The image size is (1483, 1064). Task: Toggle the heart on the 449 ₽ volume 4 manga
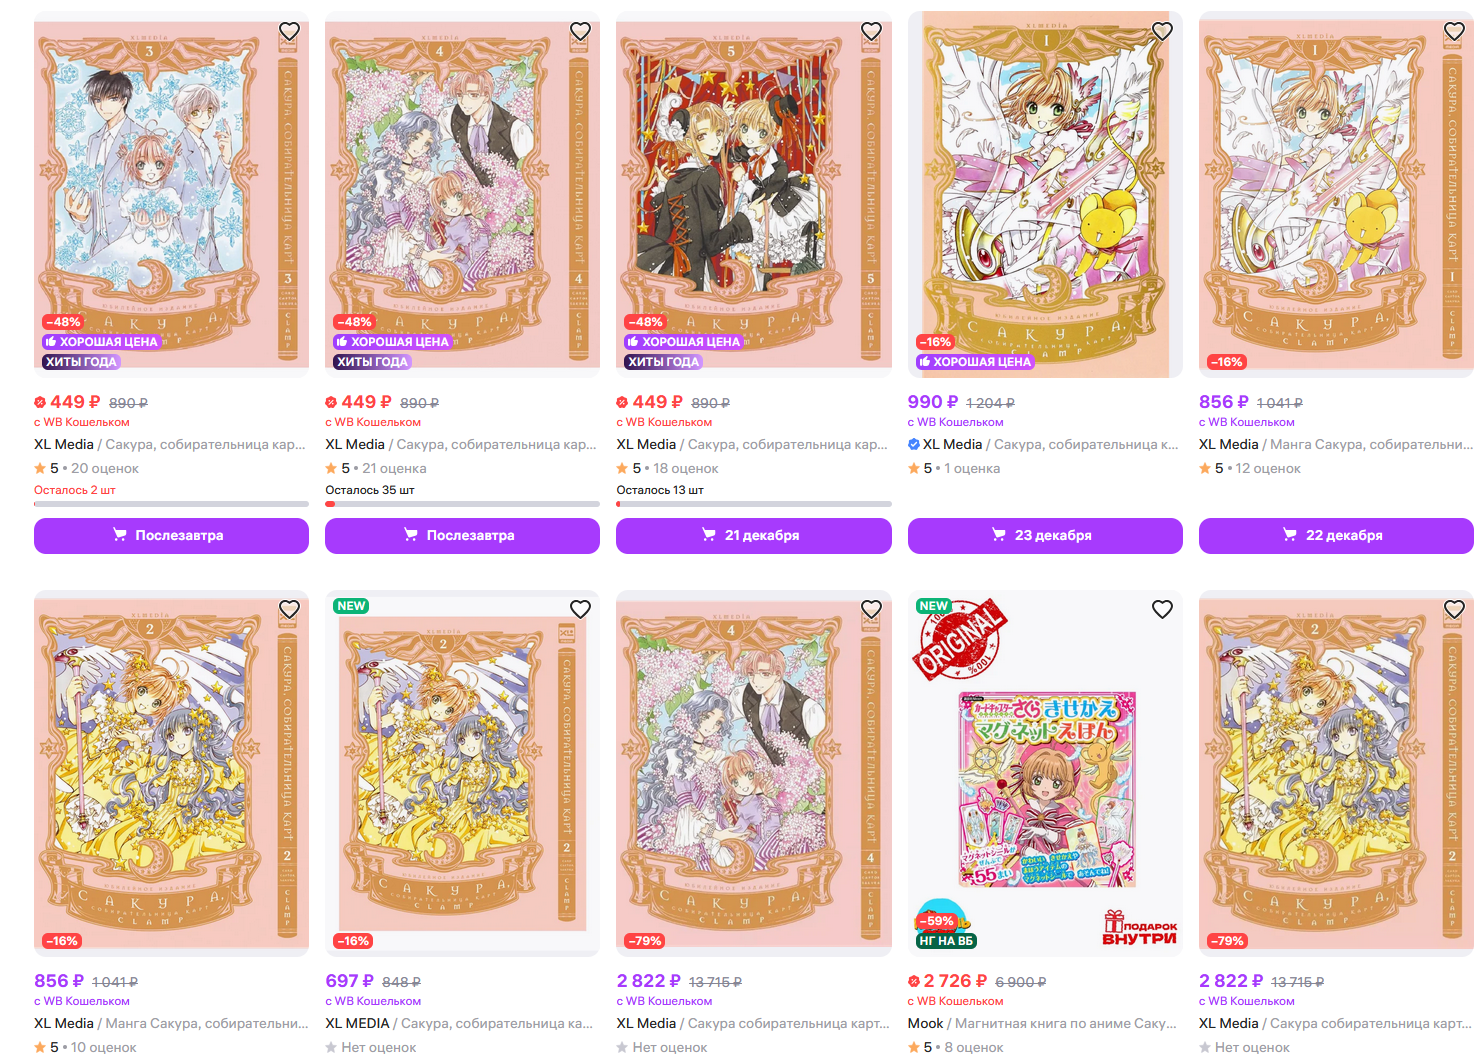point(580,31)
